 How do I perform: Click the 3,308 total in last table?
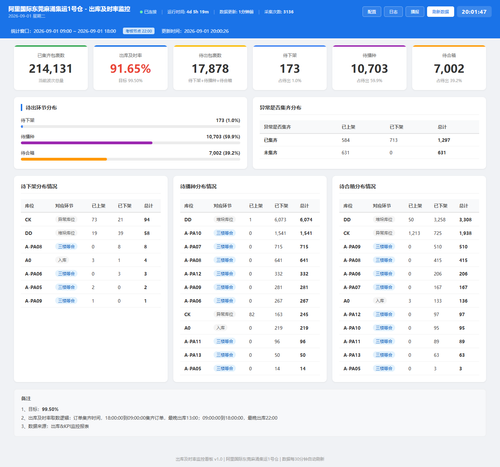pyautogui.click(x=465, y=220)
